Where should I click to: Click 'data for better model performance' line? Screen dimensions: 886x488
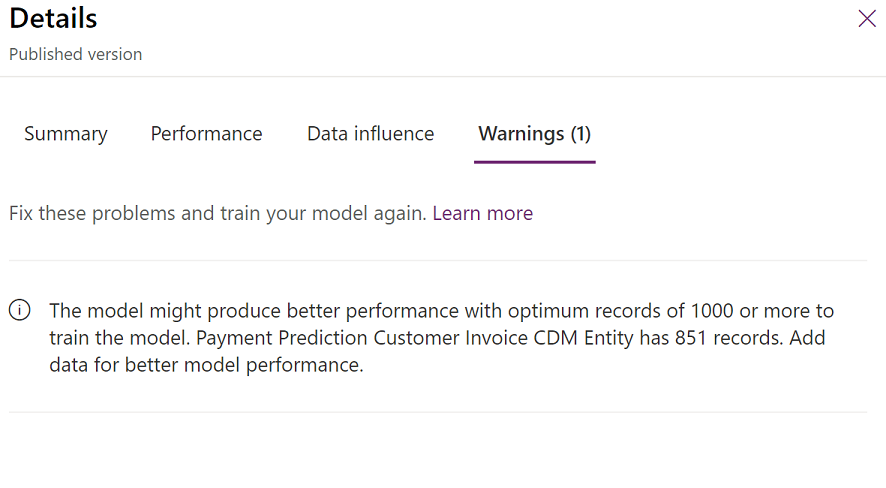[x=205, y=365]
